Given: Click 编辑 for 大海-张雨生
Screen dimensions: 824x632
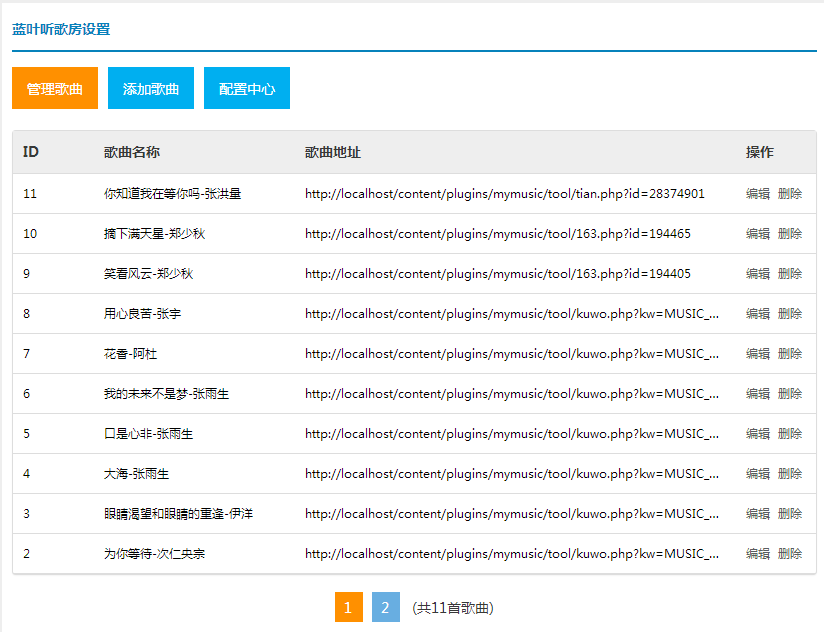Looking at the screenshot, I should (758, 473).
